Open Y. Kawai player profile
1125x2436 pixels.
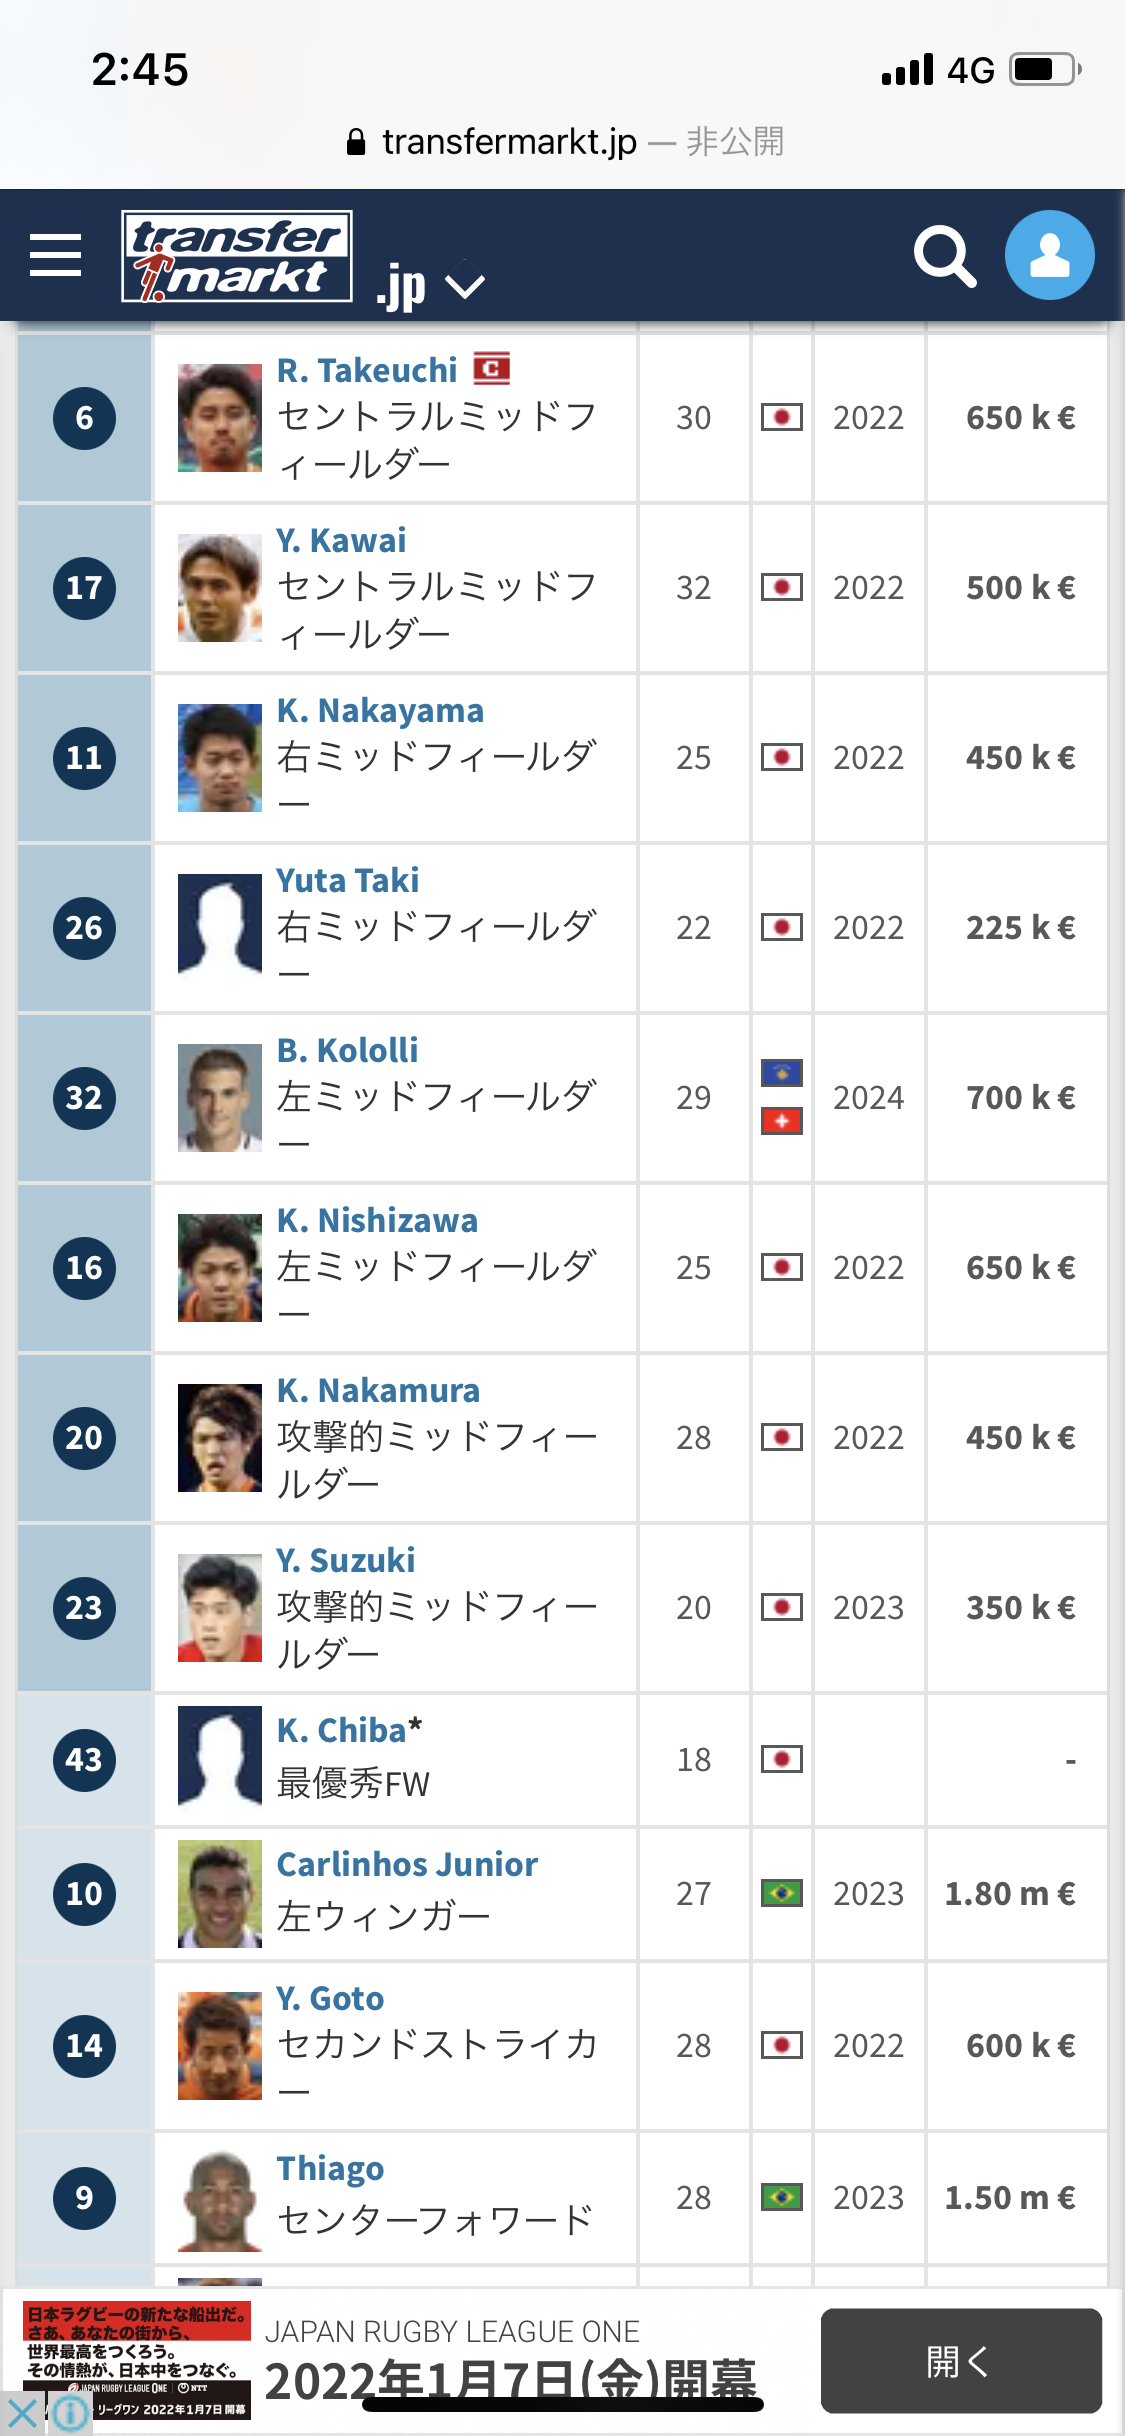click(x=341, y=541)
